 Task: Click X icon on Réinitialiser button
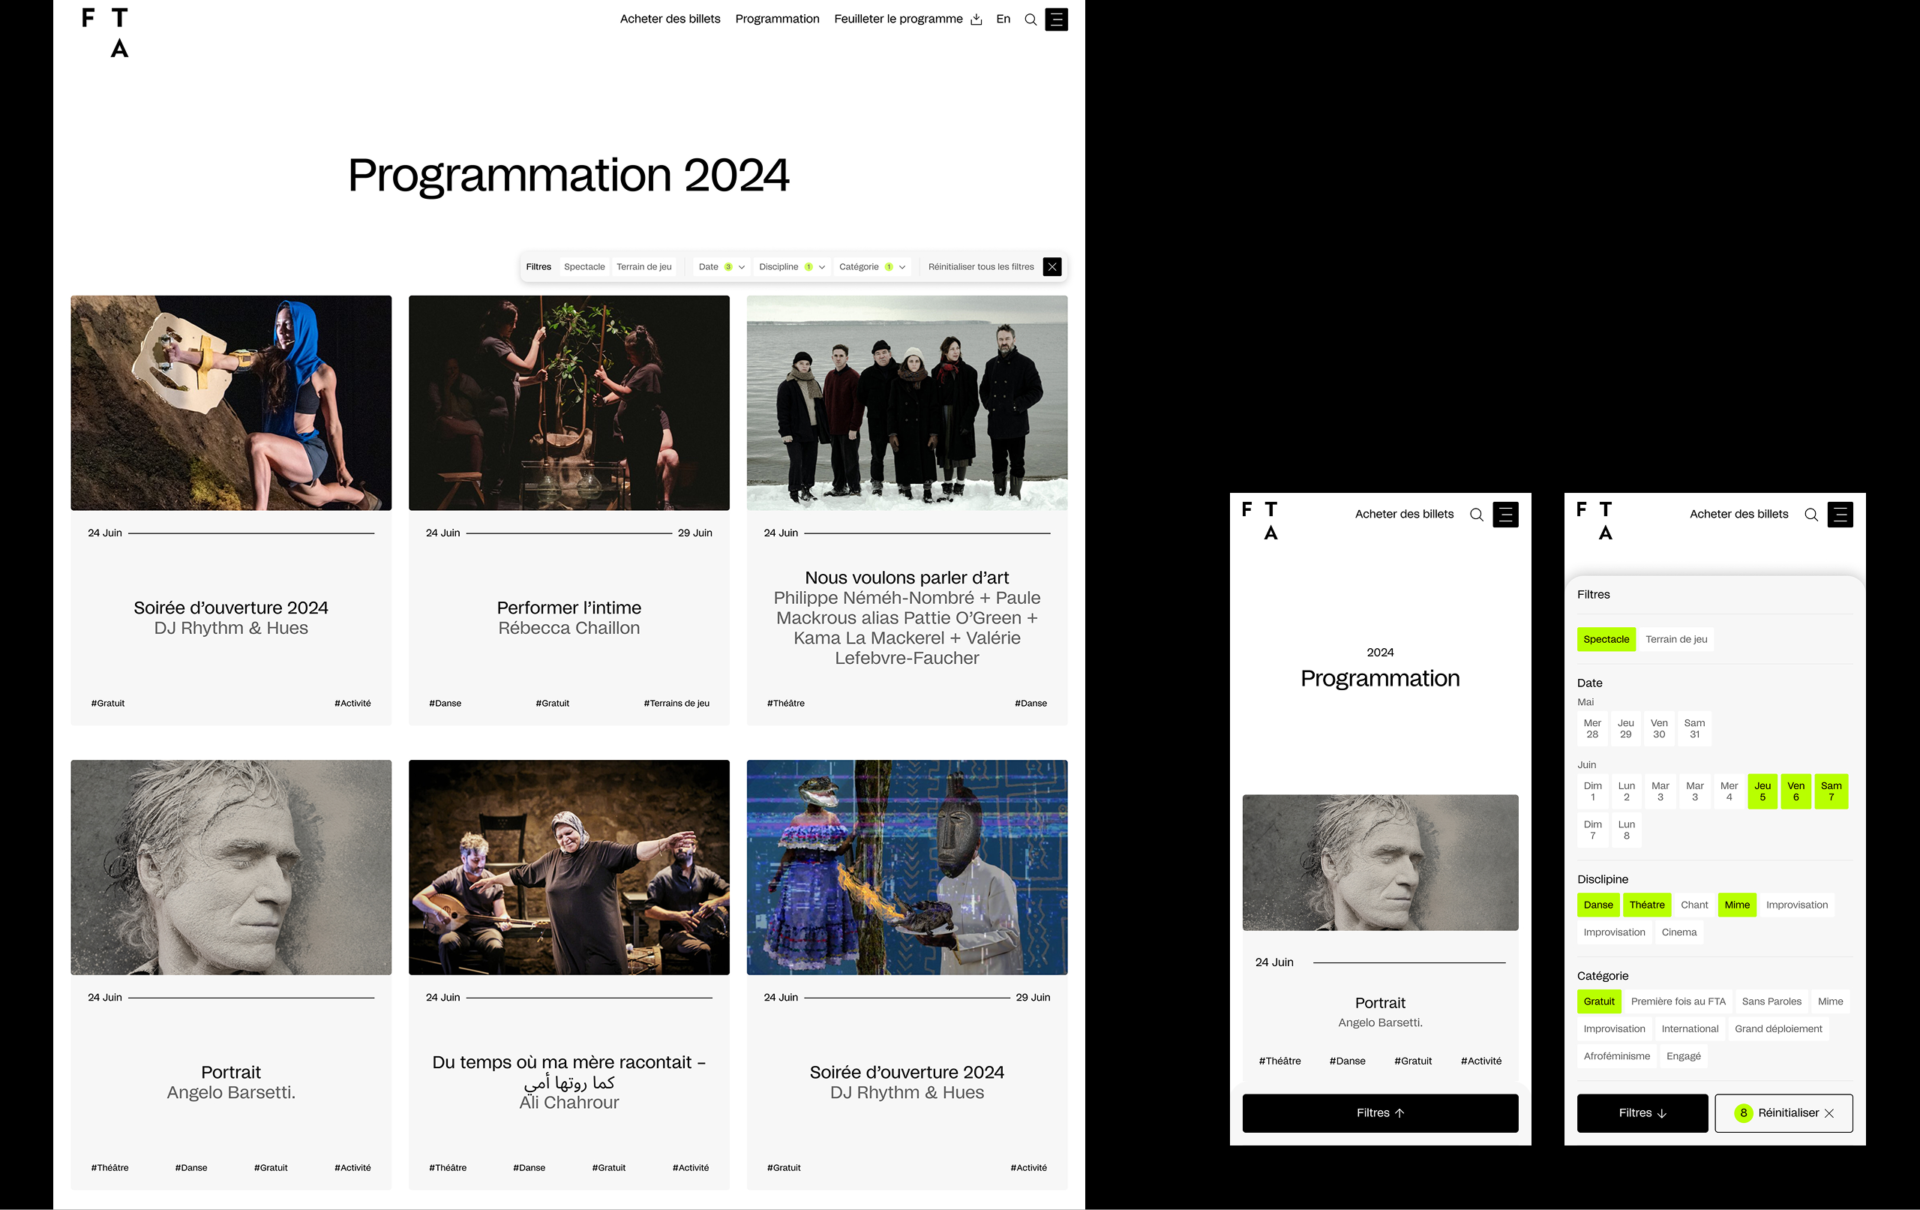(x=1829, y=1113)
